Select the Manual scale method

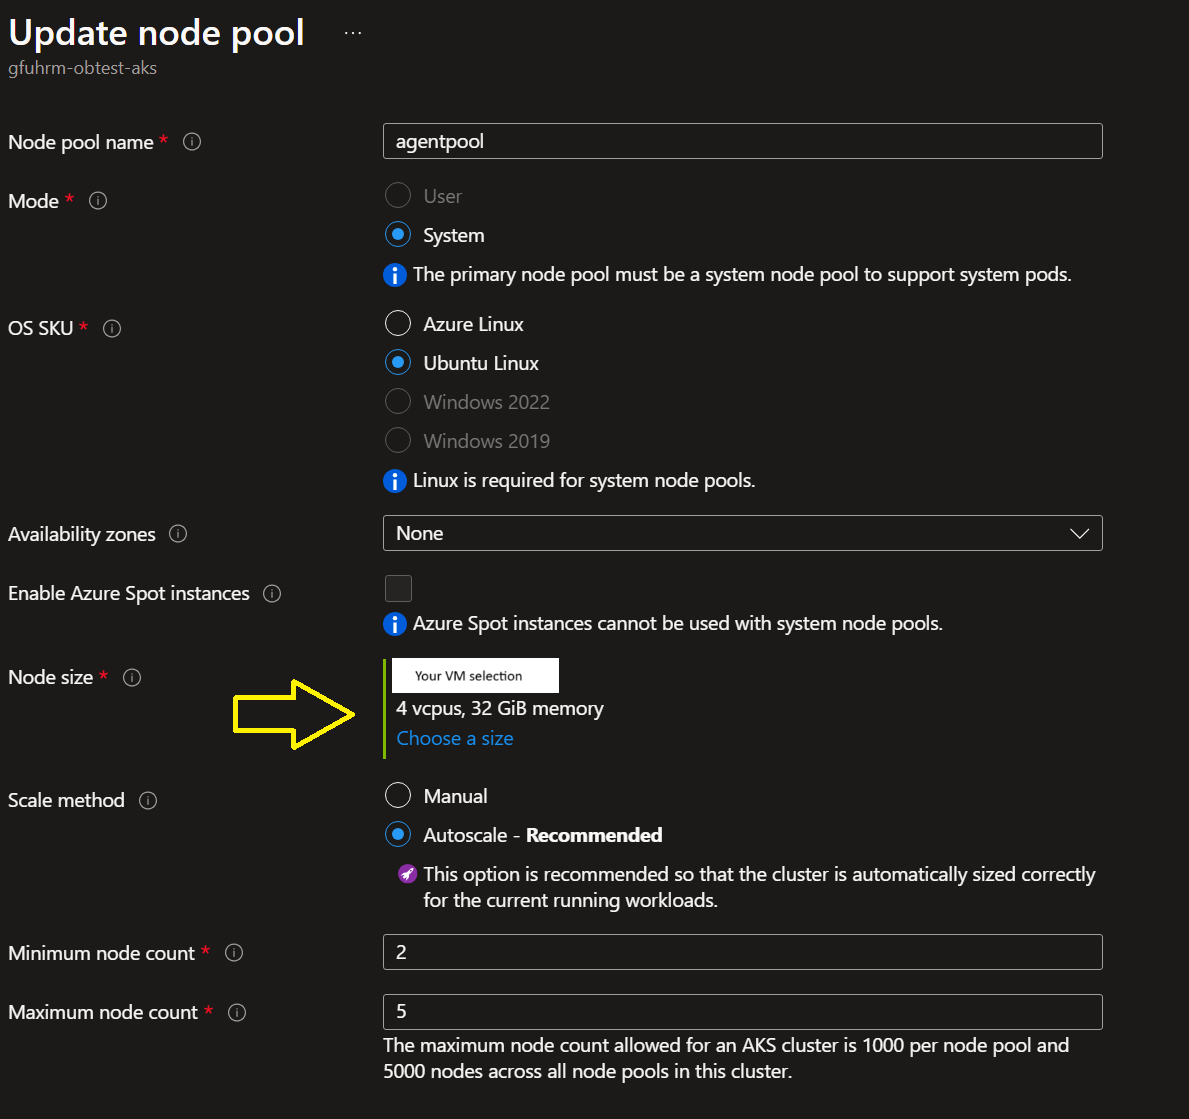398,795
